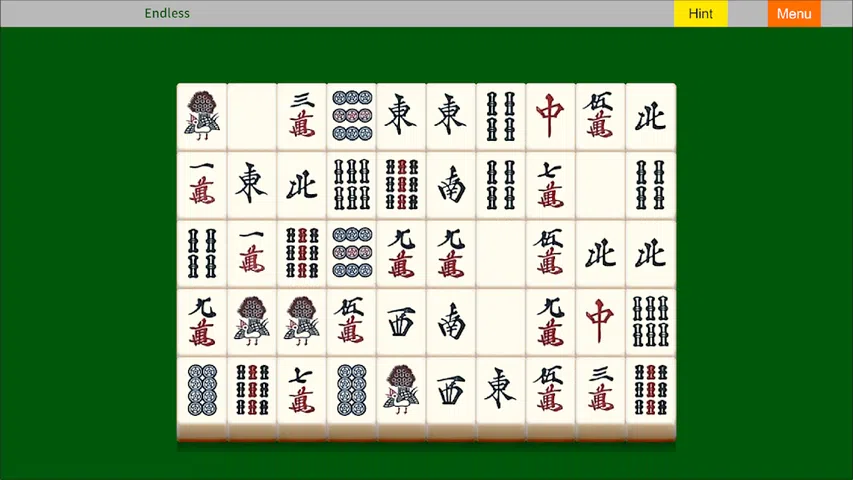This screenshot has width=853, height=480.
Task: Select the 北 north tile in top row
Action: click(650, 116)
